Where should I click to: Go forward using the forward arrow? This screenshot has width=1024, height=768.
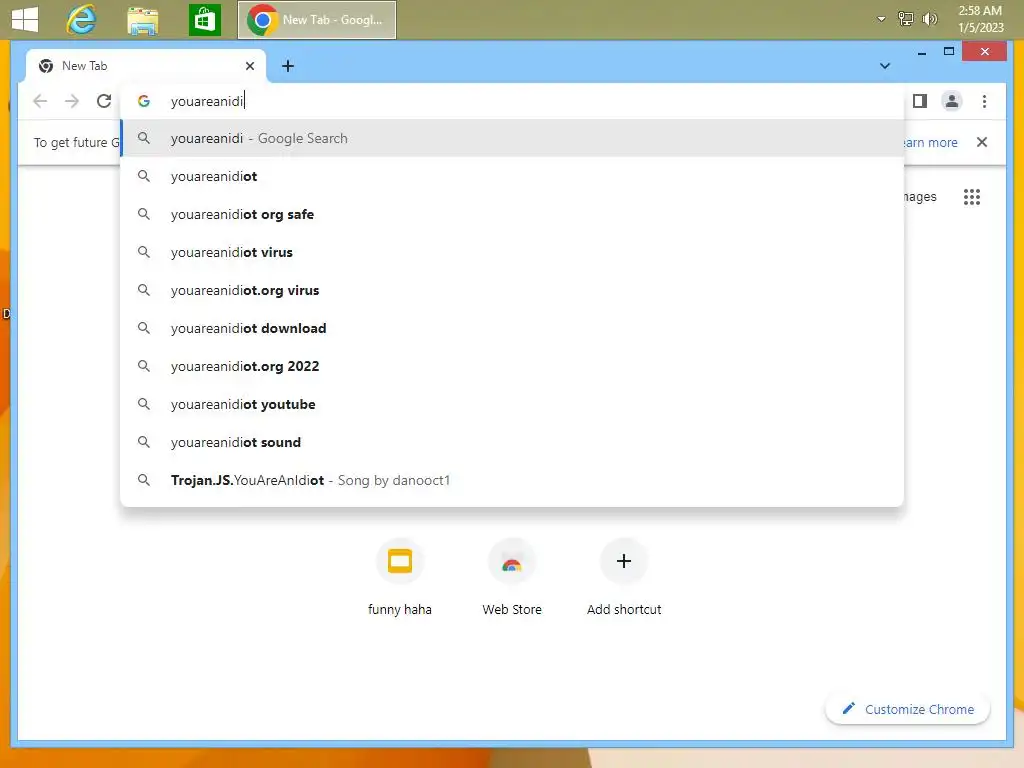[72, 101]
